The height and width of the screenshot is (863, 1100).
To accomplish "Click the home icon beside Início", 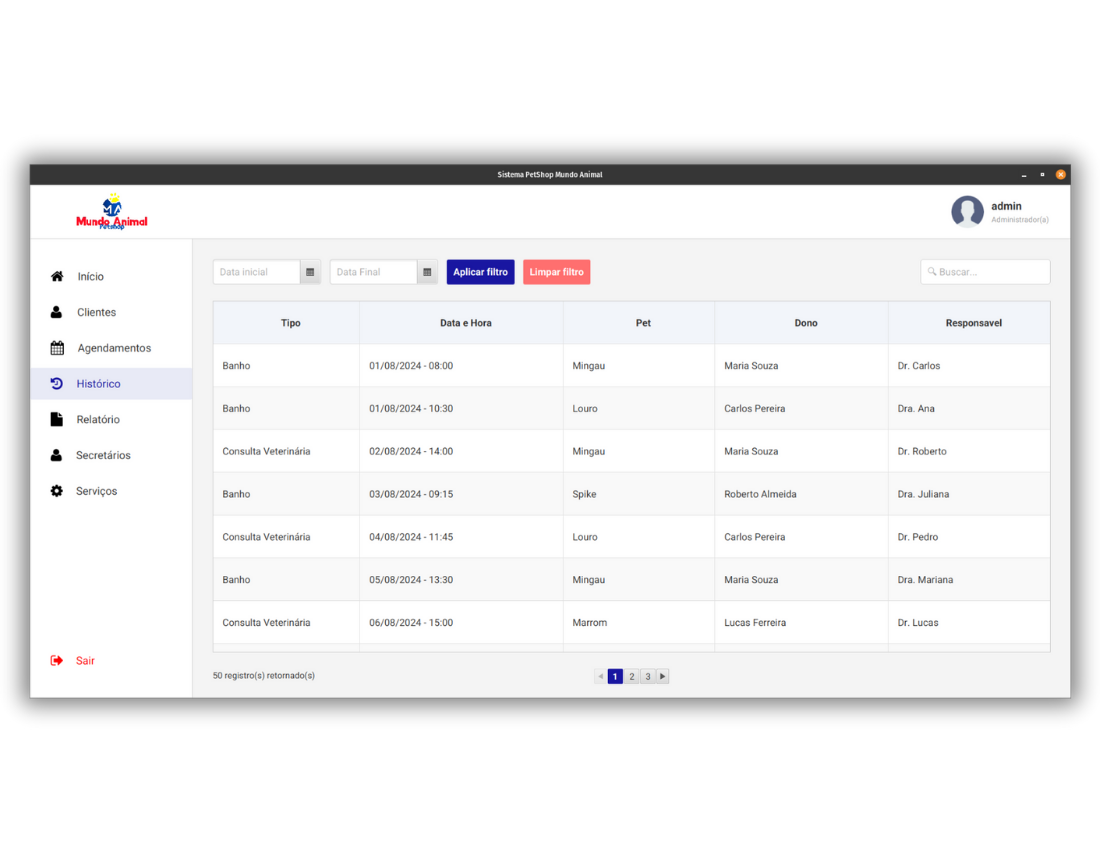I will [57, 277].
